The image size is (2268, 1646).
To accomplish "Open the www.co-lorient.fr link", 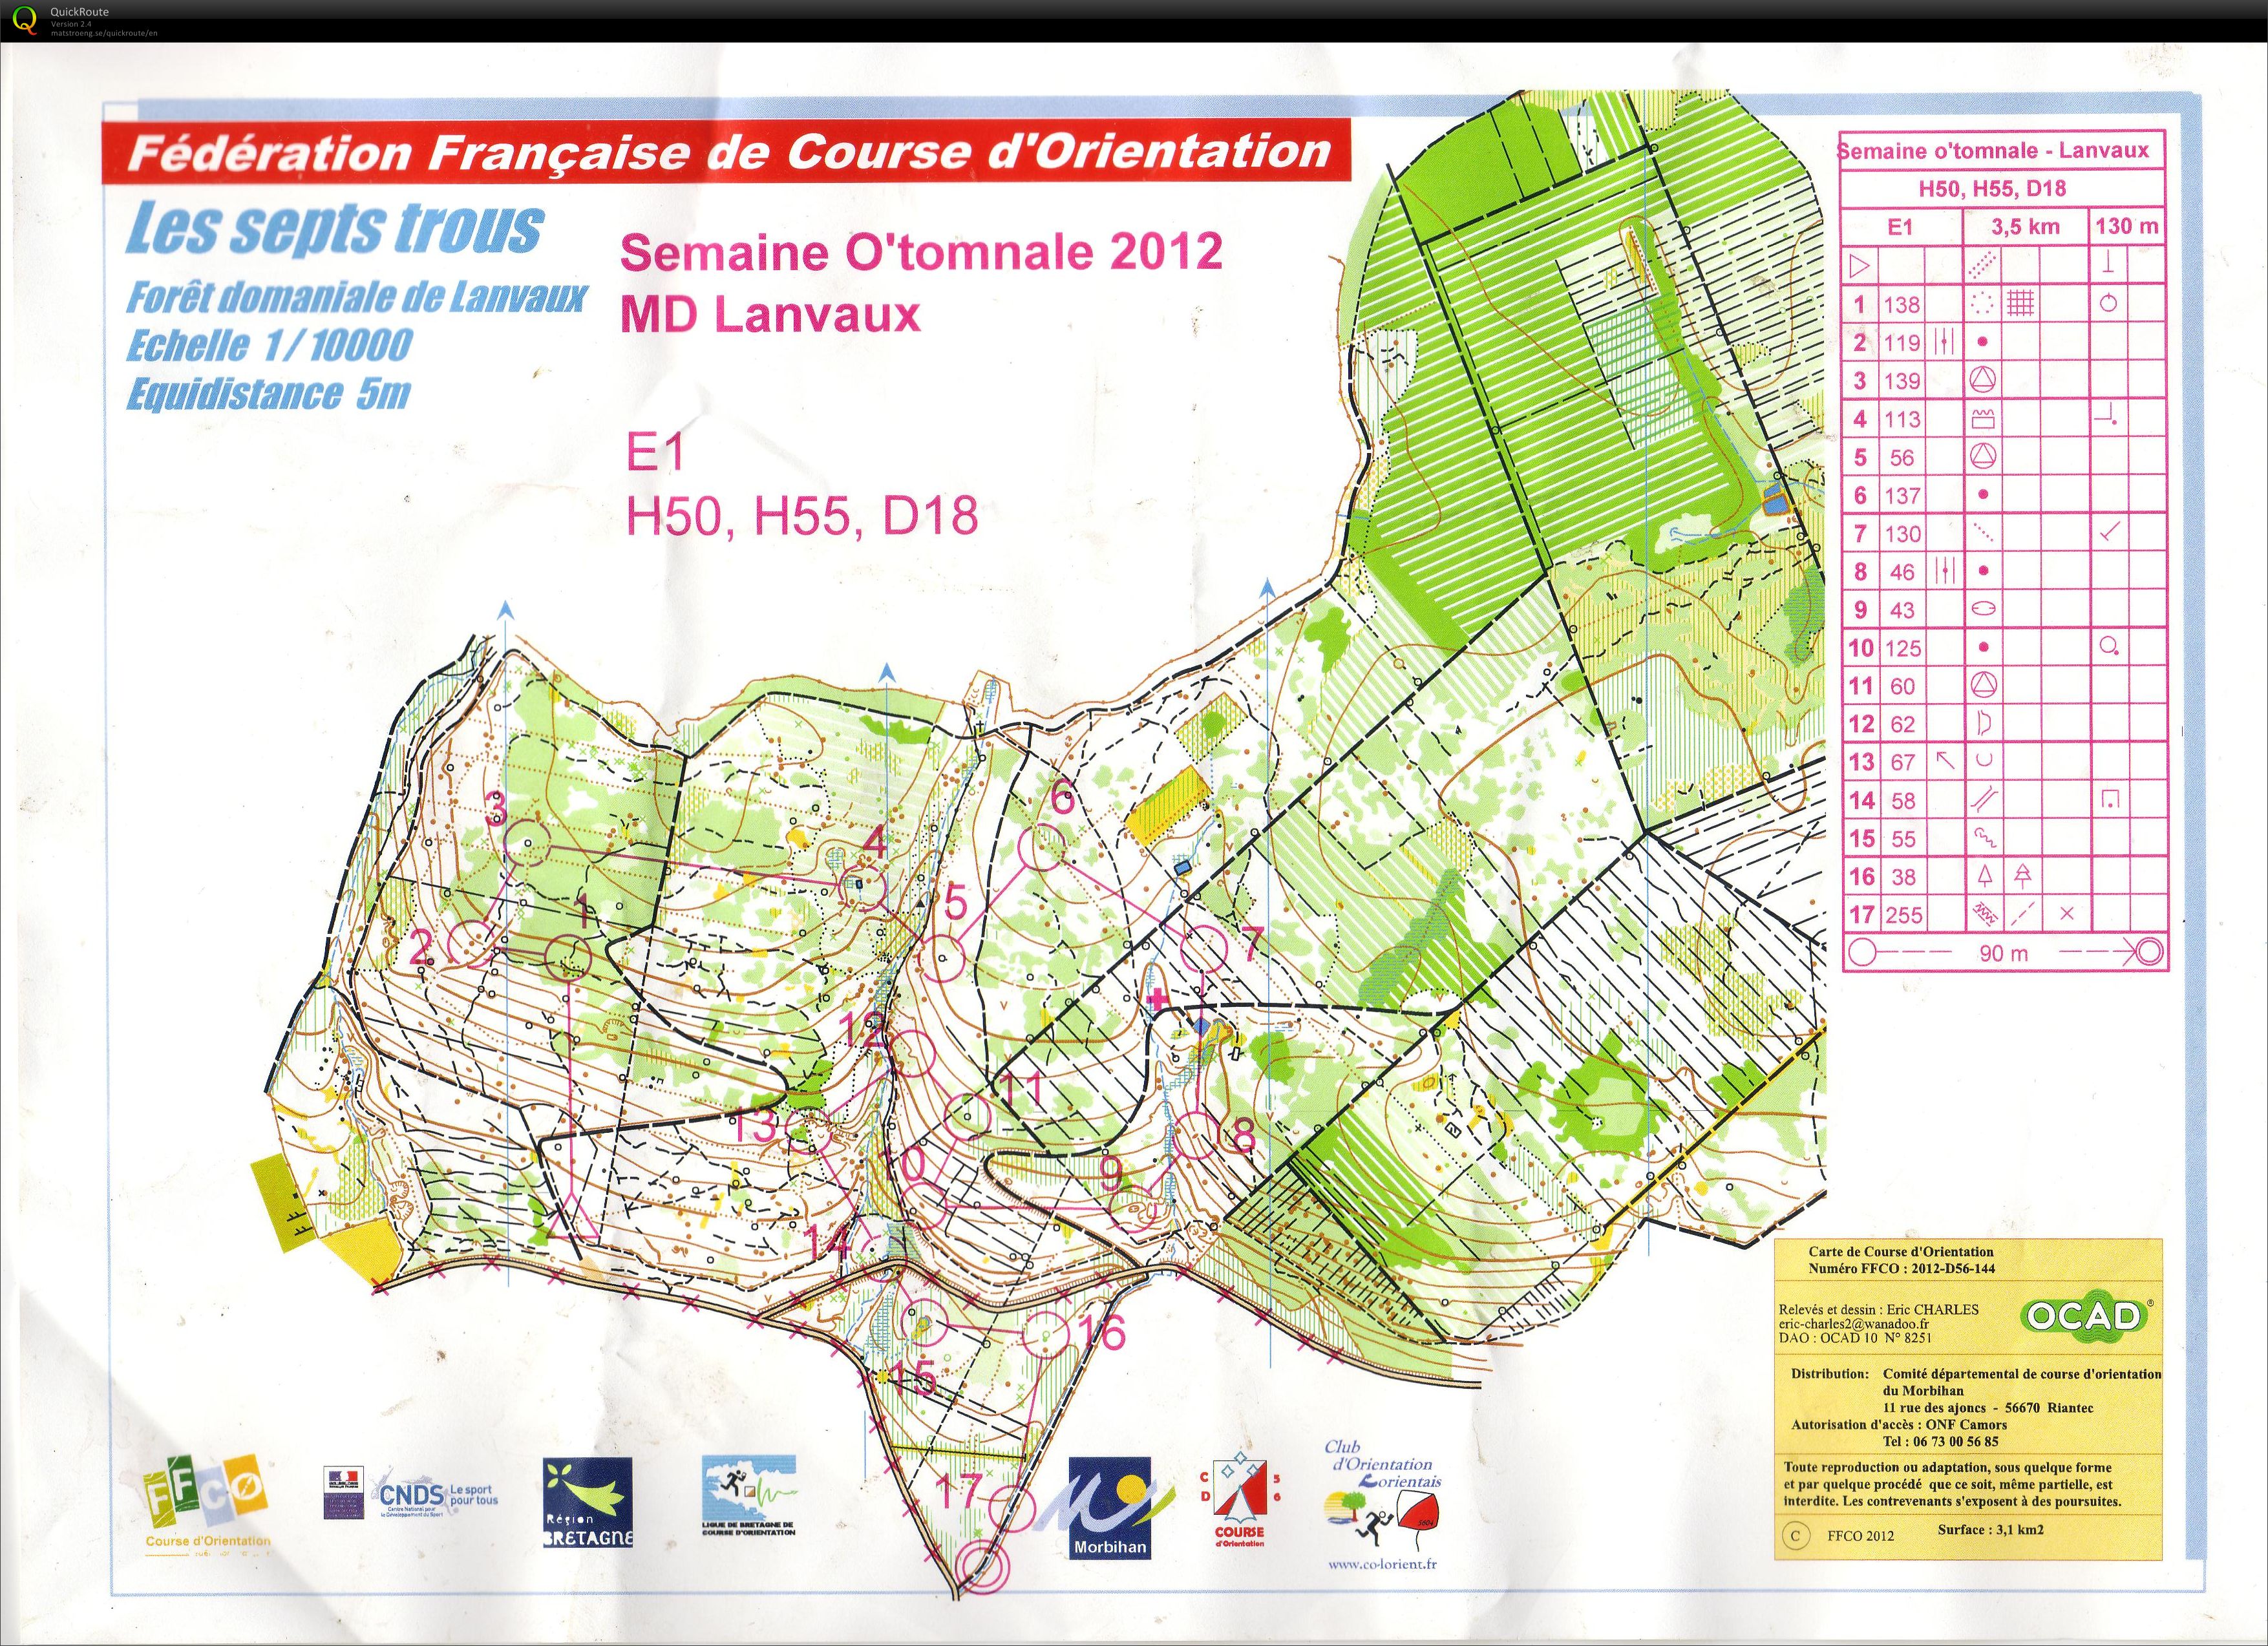I will (x=1382, y=1565).
